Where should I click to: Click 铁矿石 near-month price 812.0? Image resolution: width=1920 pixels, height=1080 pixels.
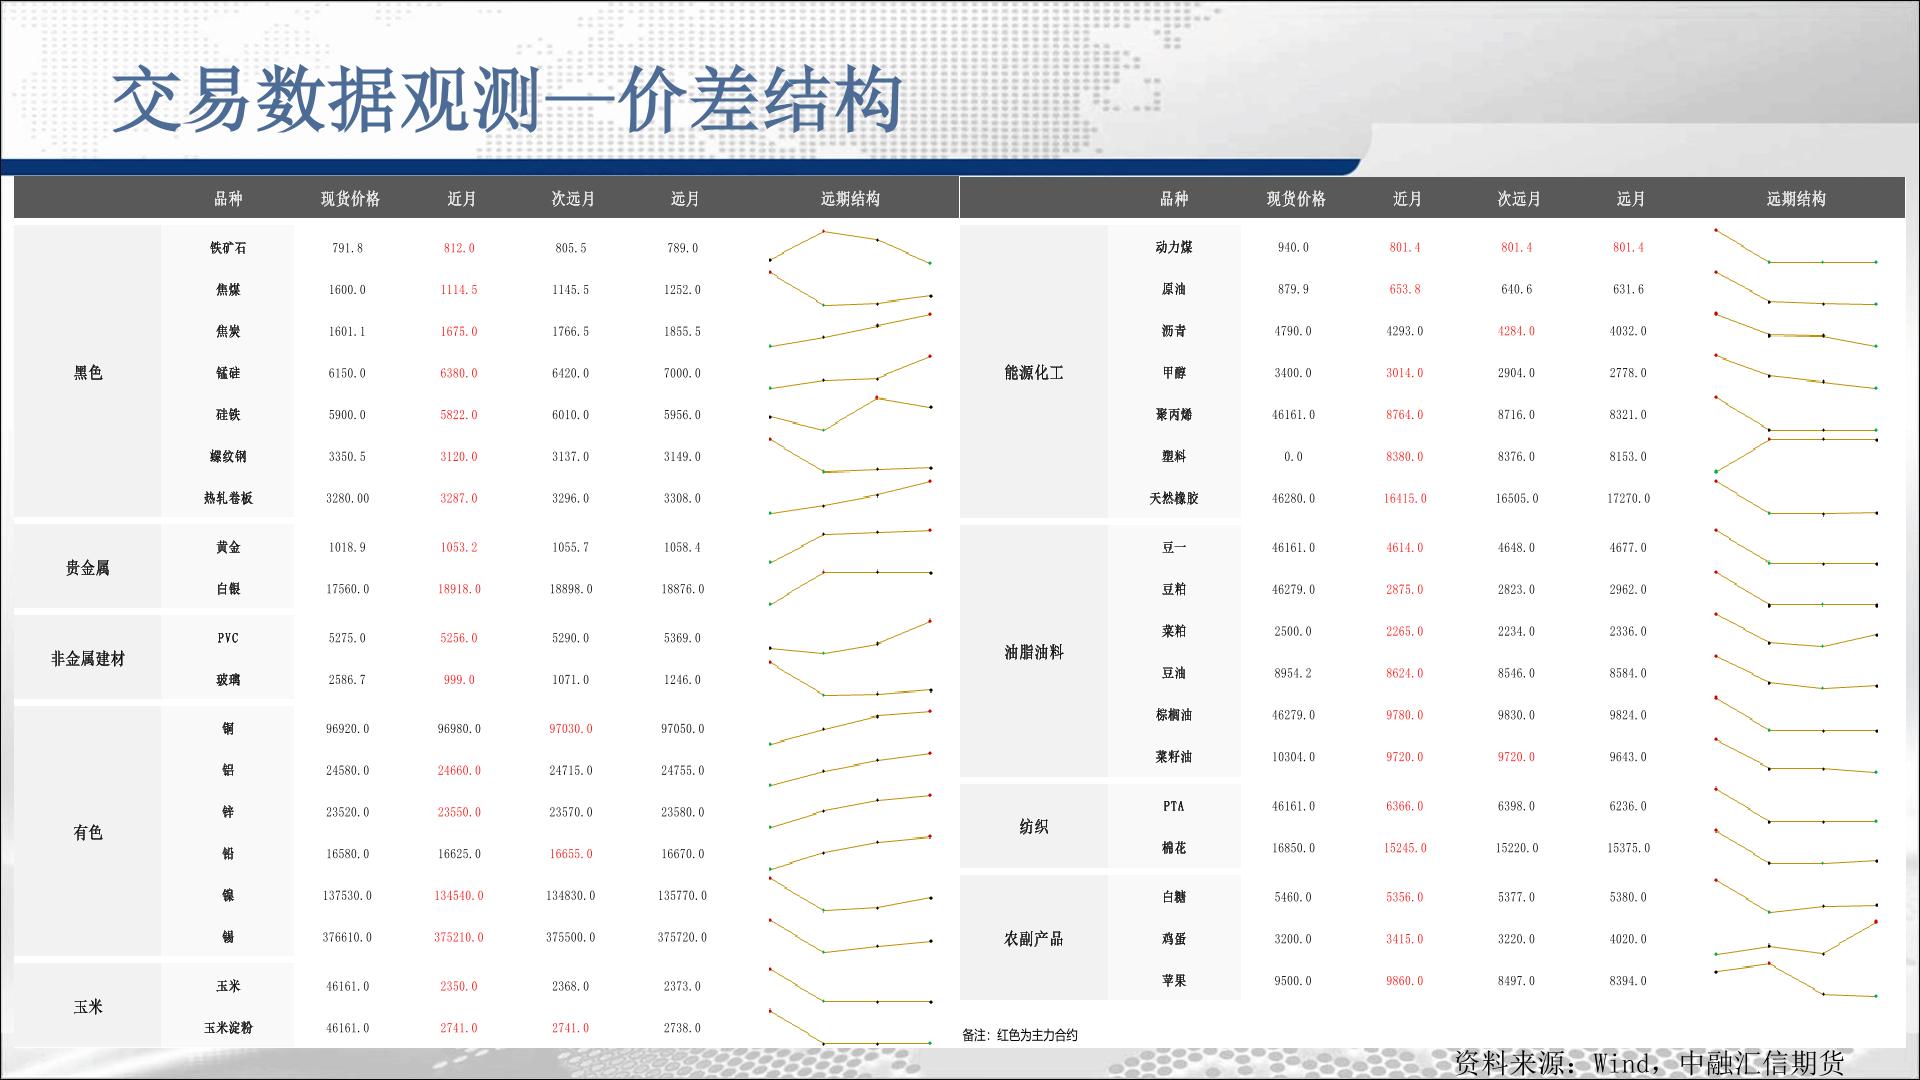(459, 248)
